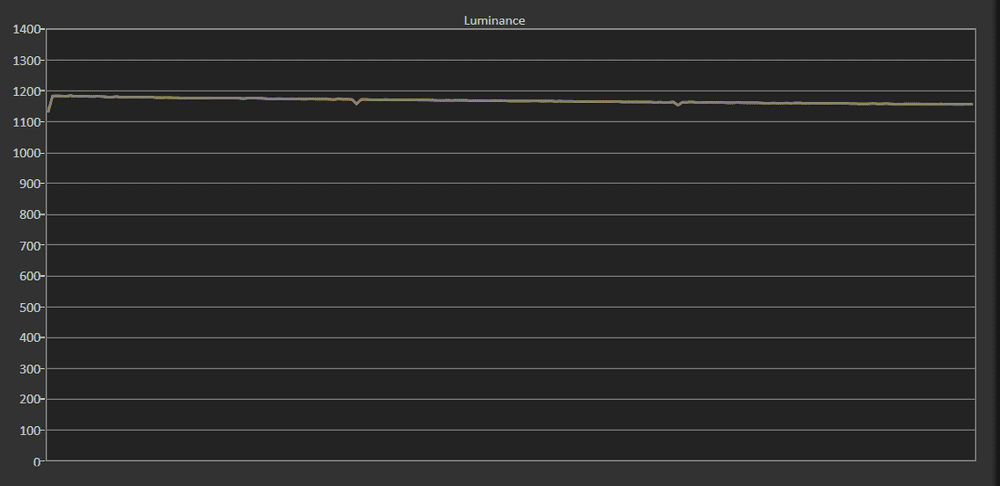The height and width of the screenshot is (486, 1000).
Task: Click the 700 y-axis label
Action: (27, 246)
